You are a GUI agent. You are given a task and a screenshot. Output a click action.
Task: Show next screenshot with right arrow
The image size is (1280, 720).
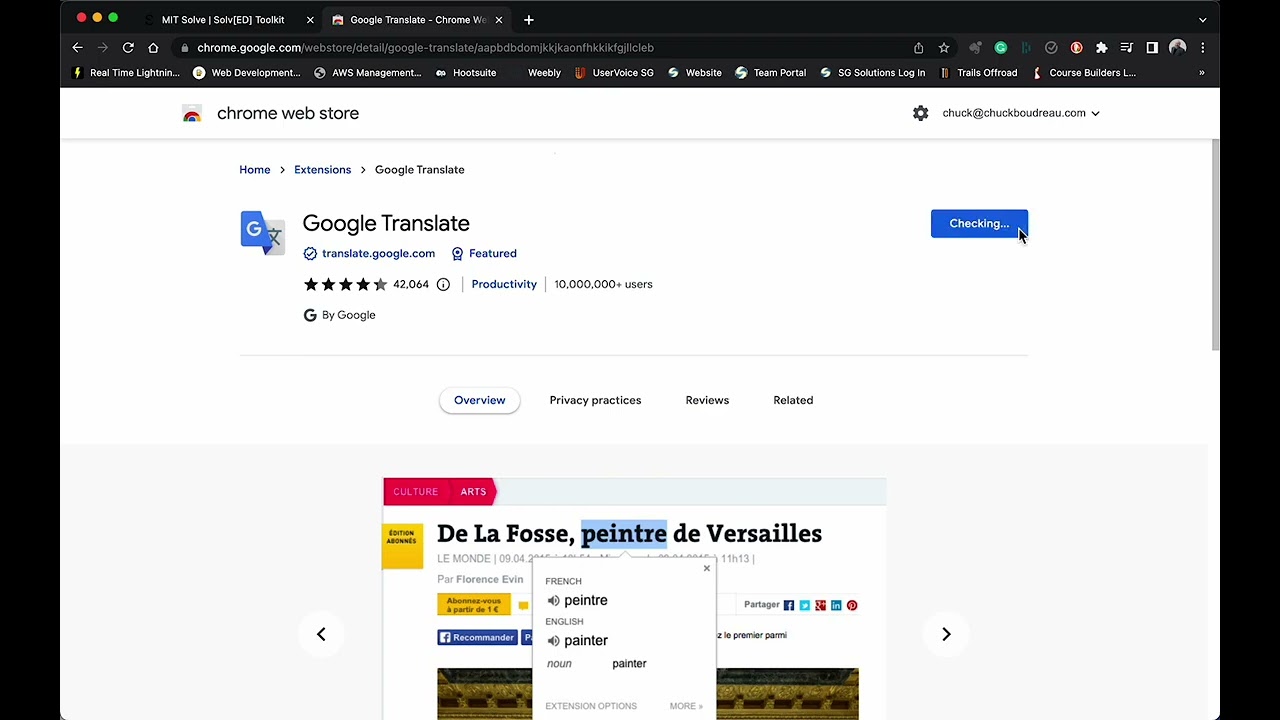coord(946,634)
